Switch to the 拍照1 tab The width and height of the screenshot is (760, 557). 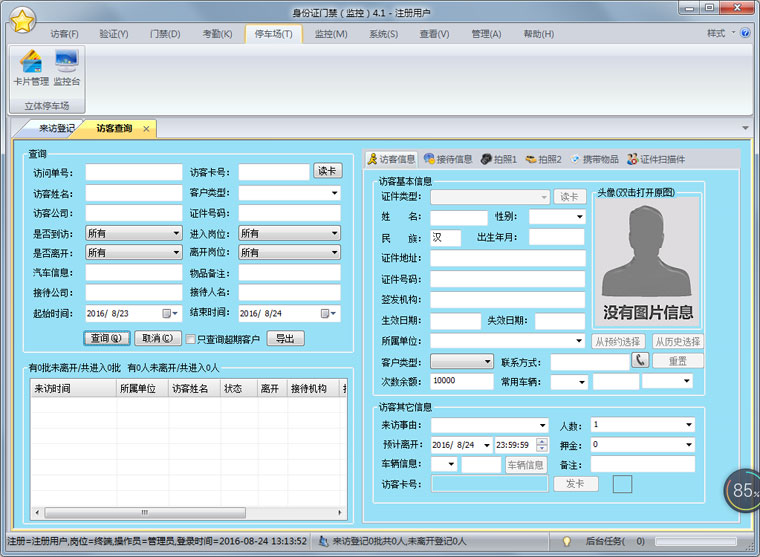pyautogui.click(x=499, y=159)
